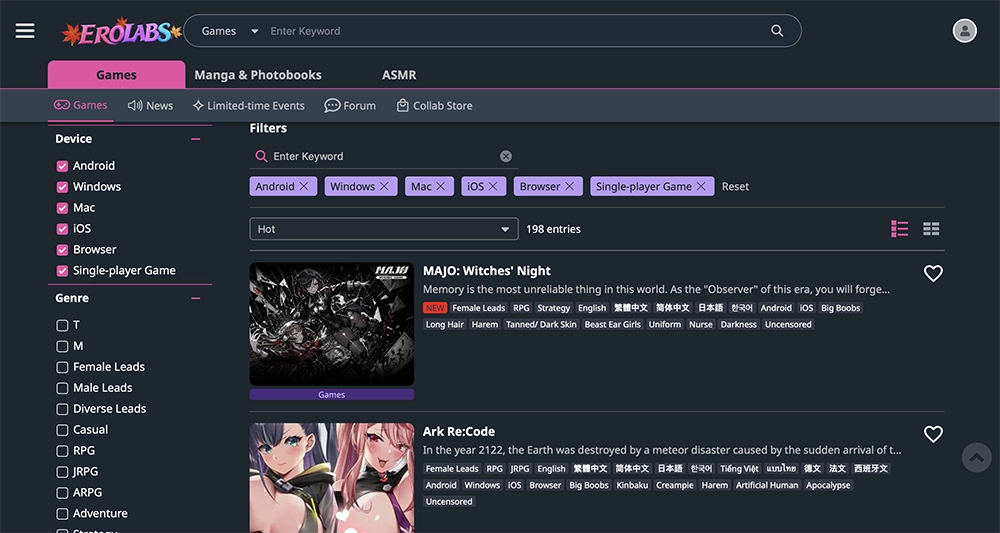Focus the Filters Enter Keyword field
The width and height of the screenshot is (1000, 533).
click(383, 156)
